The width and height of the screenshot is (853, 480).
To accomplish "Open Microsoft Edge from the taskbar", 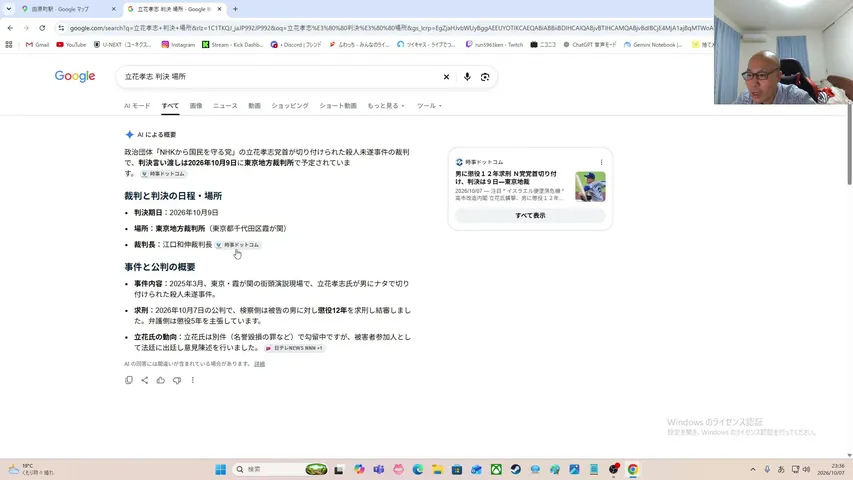I will coord(418,469).
